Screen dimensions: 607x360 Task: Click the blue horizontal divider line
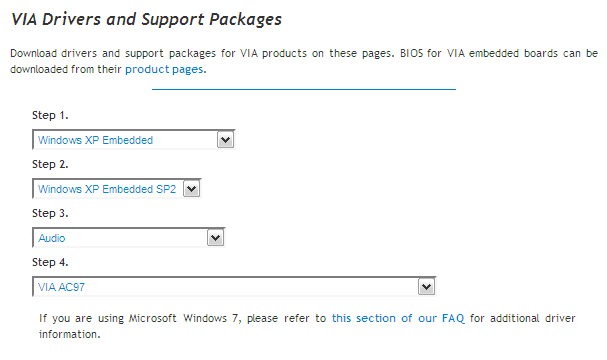coord(304,89)
